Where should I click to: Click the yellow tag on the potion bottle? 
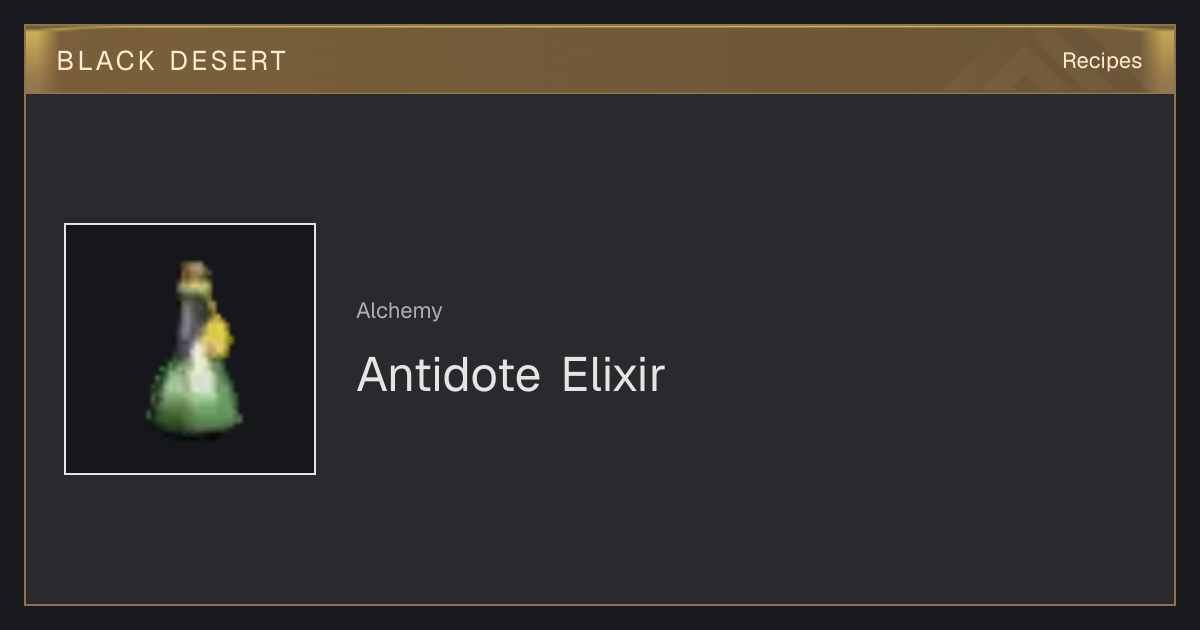(x=218, y=337)
